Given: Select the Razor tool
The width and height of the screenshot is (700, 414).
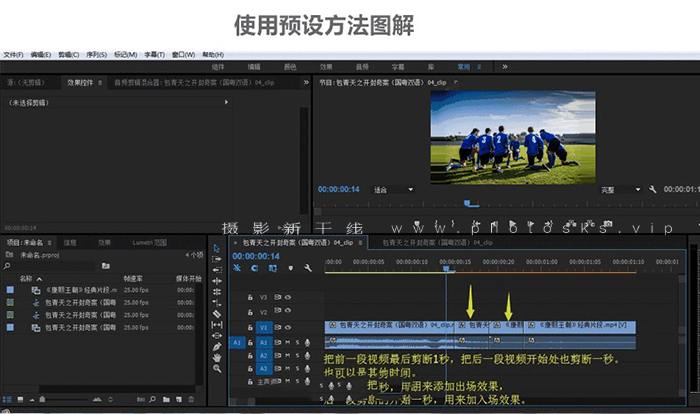Looking at the screenshot, I should 217,314.
